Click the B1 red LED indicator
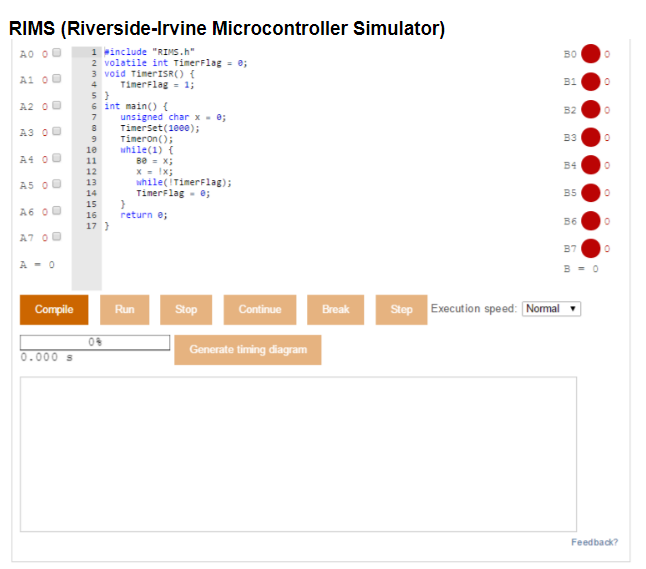This screenshot has width=646, height=569. click(591, 82)
